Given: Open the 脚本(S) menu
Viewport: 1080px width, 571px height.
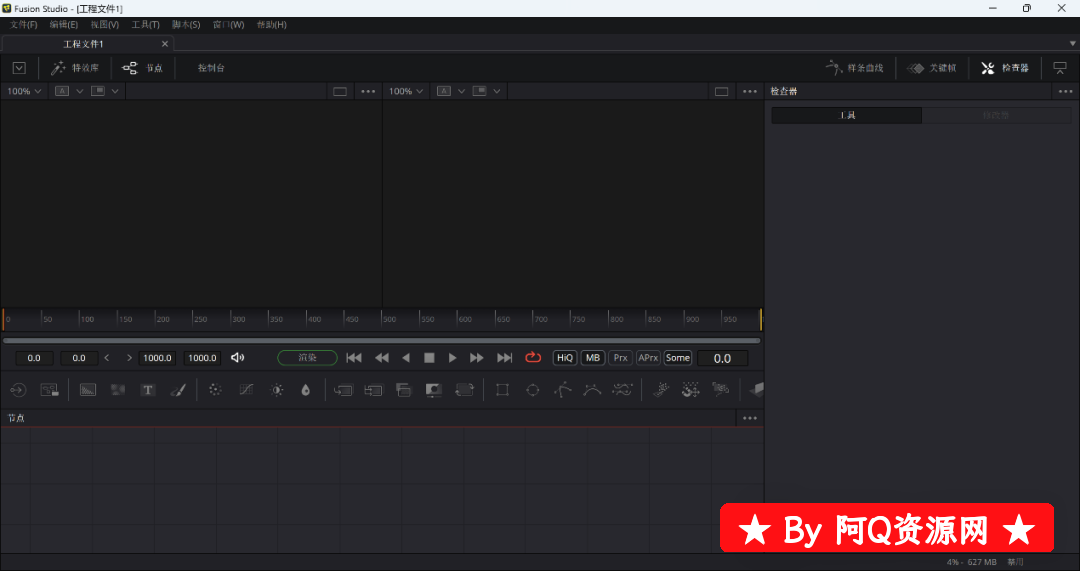Looking at the screenshot, I should [186, 25].
